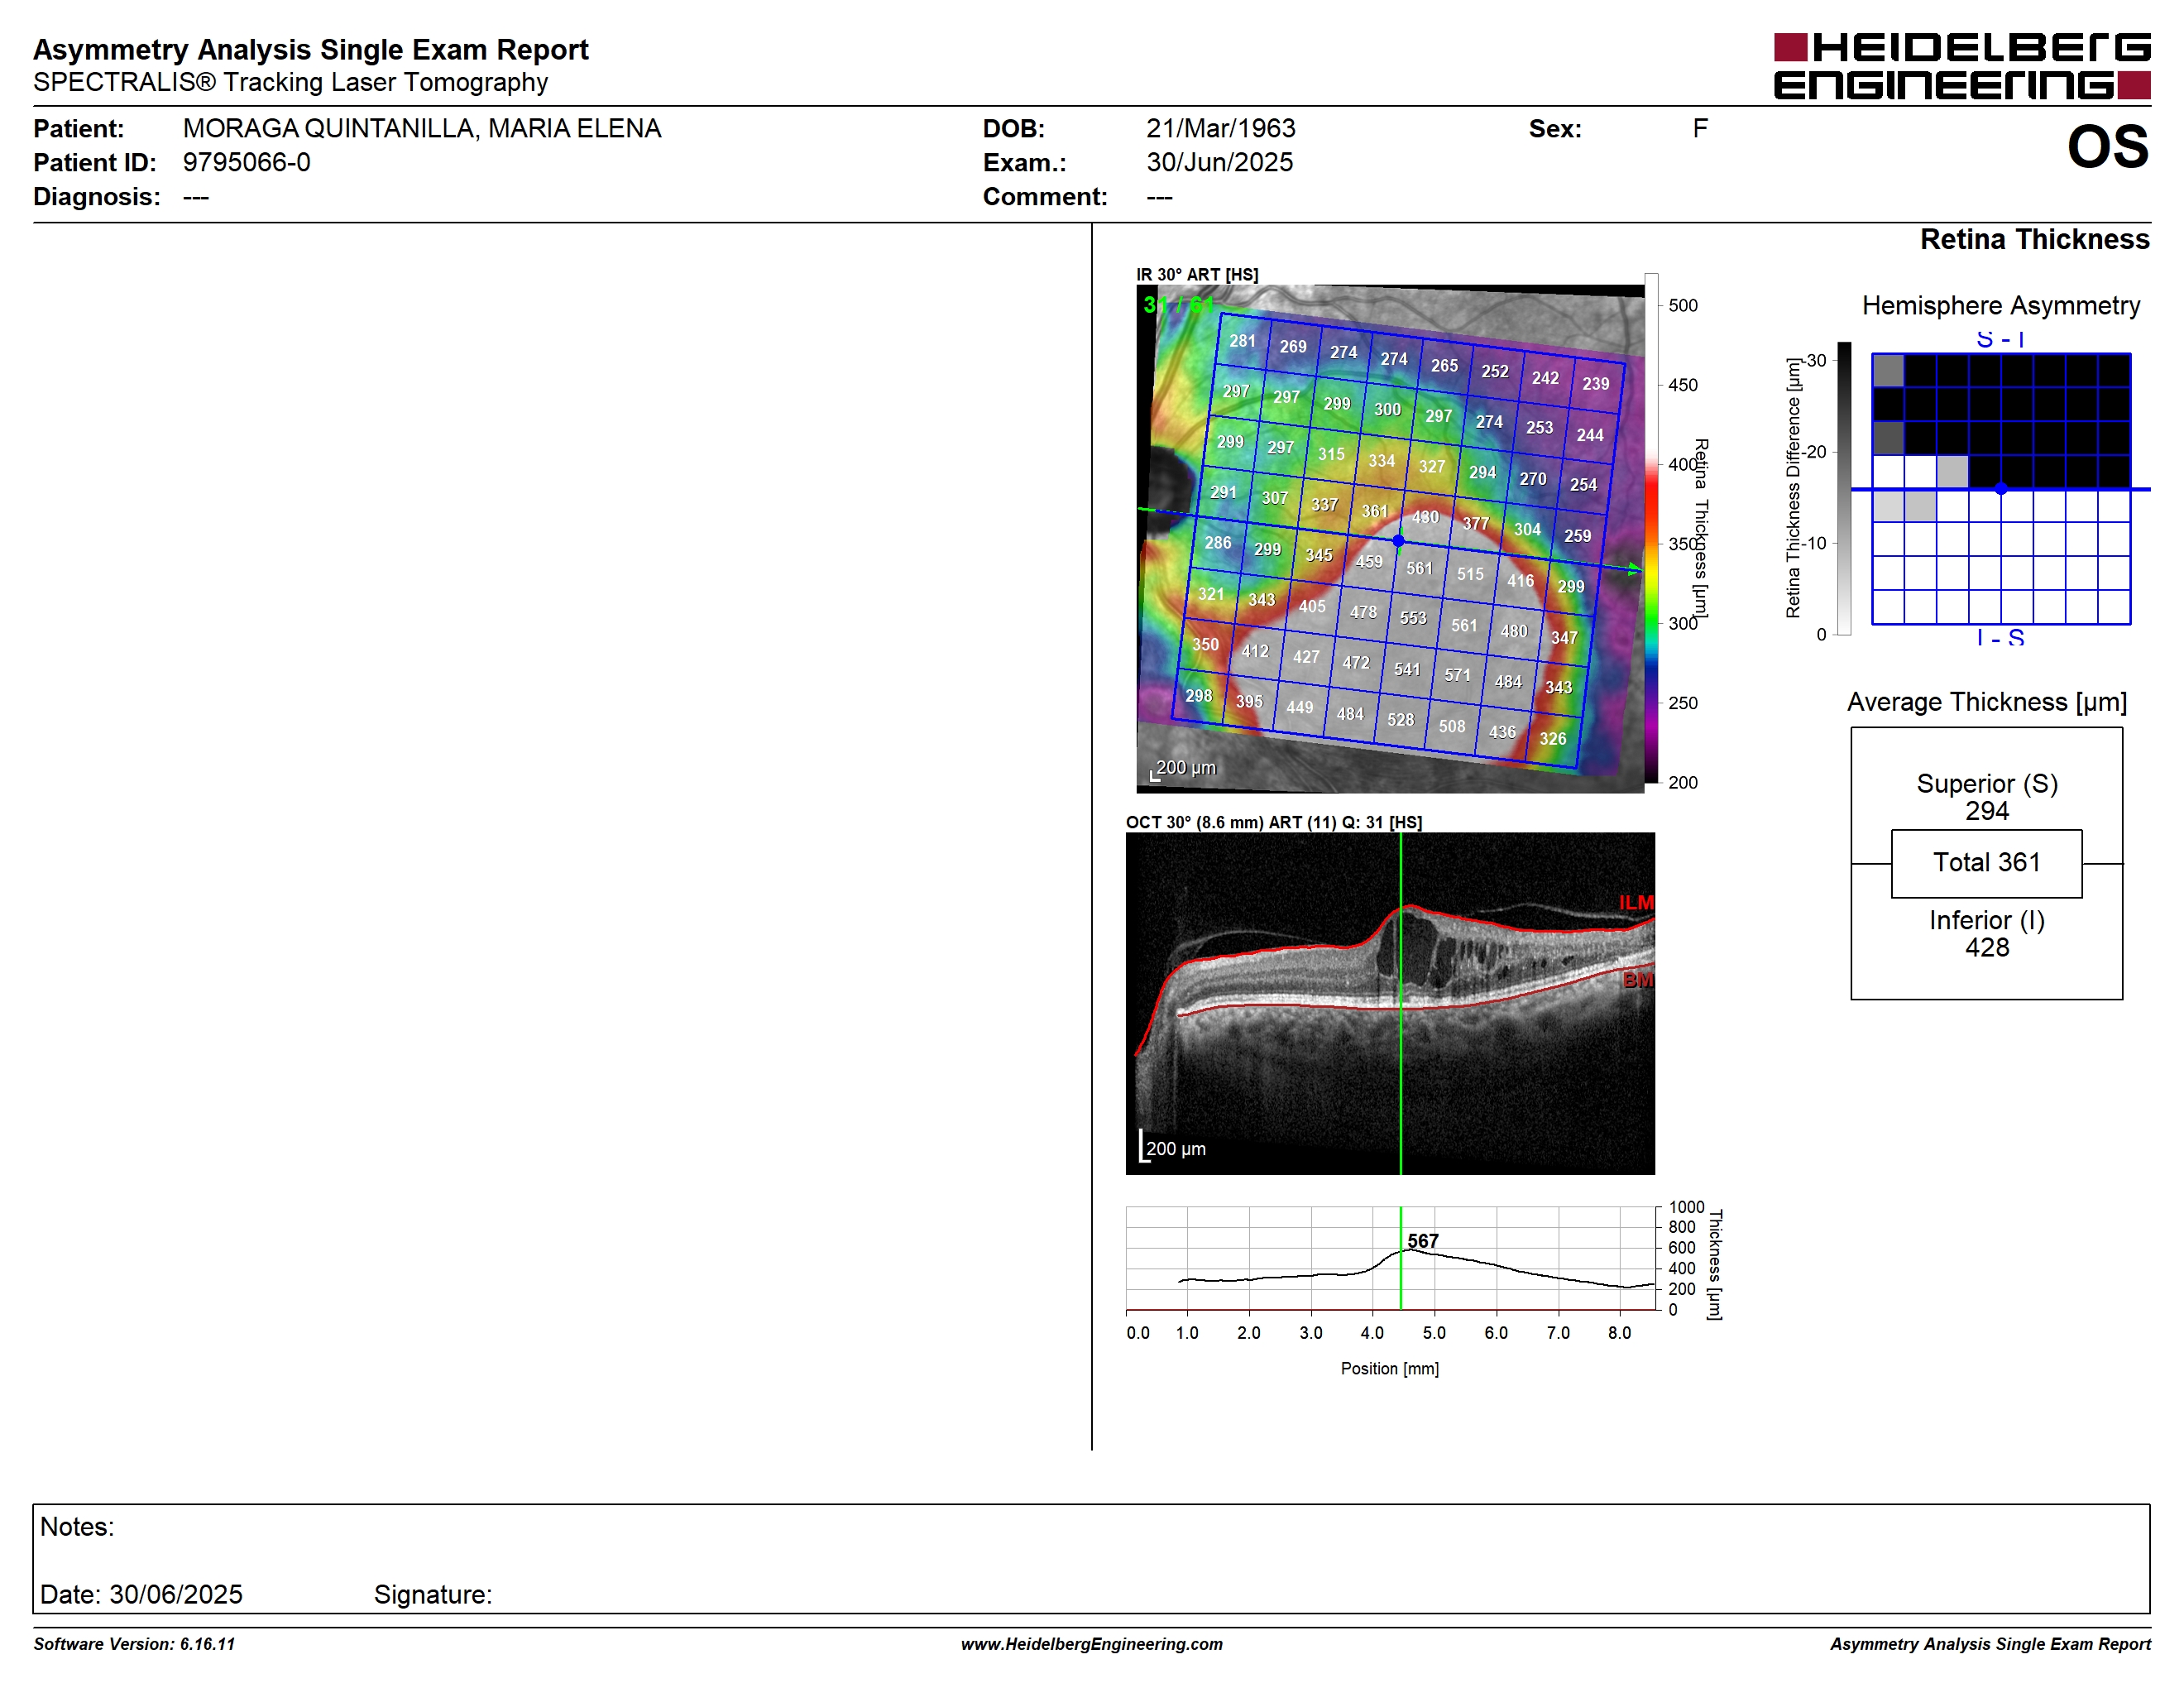Click the green 31 / 61 scan counter
2184x1688 pixels.
point(1178,304)
